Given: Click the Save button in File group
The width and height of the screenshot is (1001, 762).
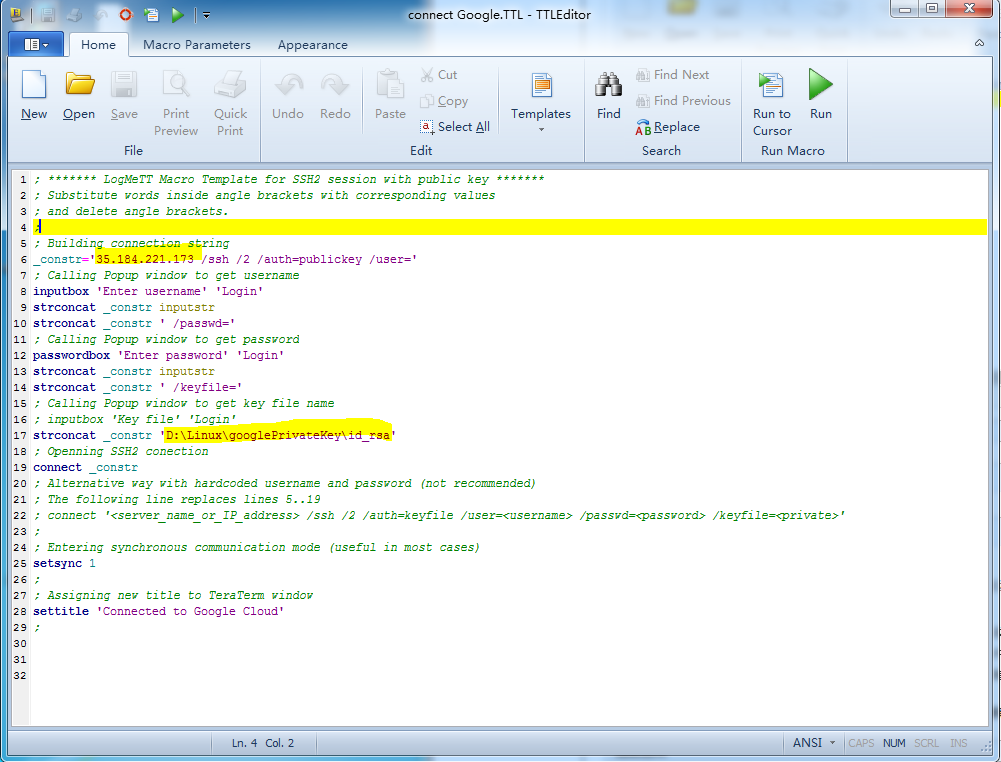Looking at the screenshot, I should (124, 96).
